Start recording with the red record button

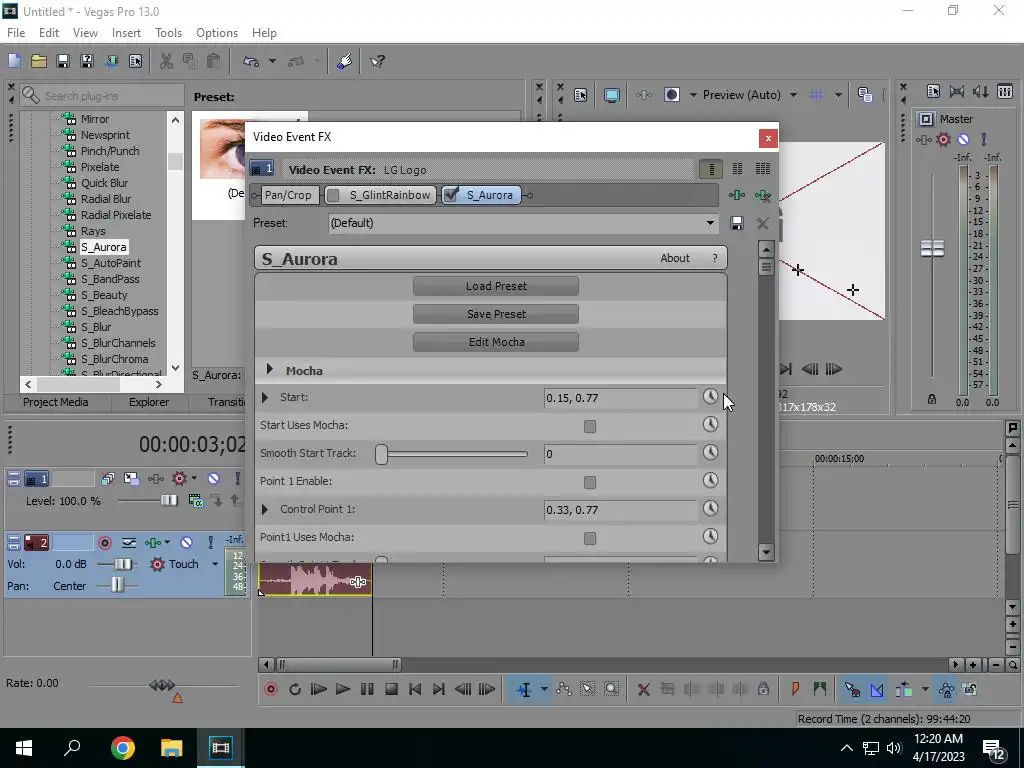point(270,689)
